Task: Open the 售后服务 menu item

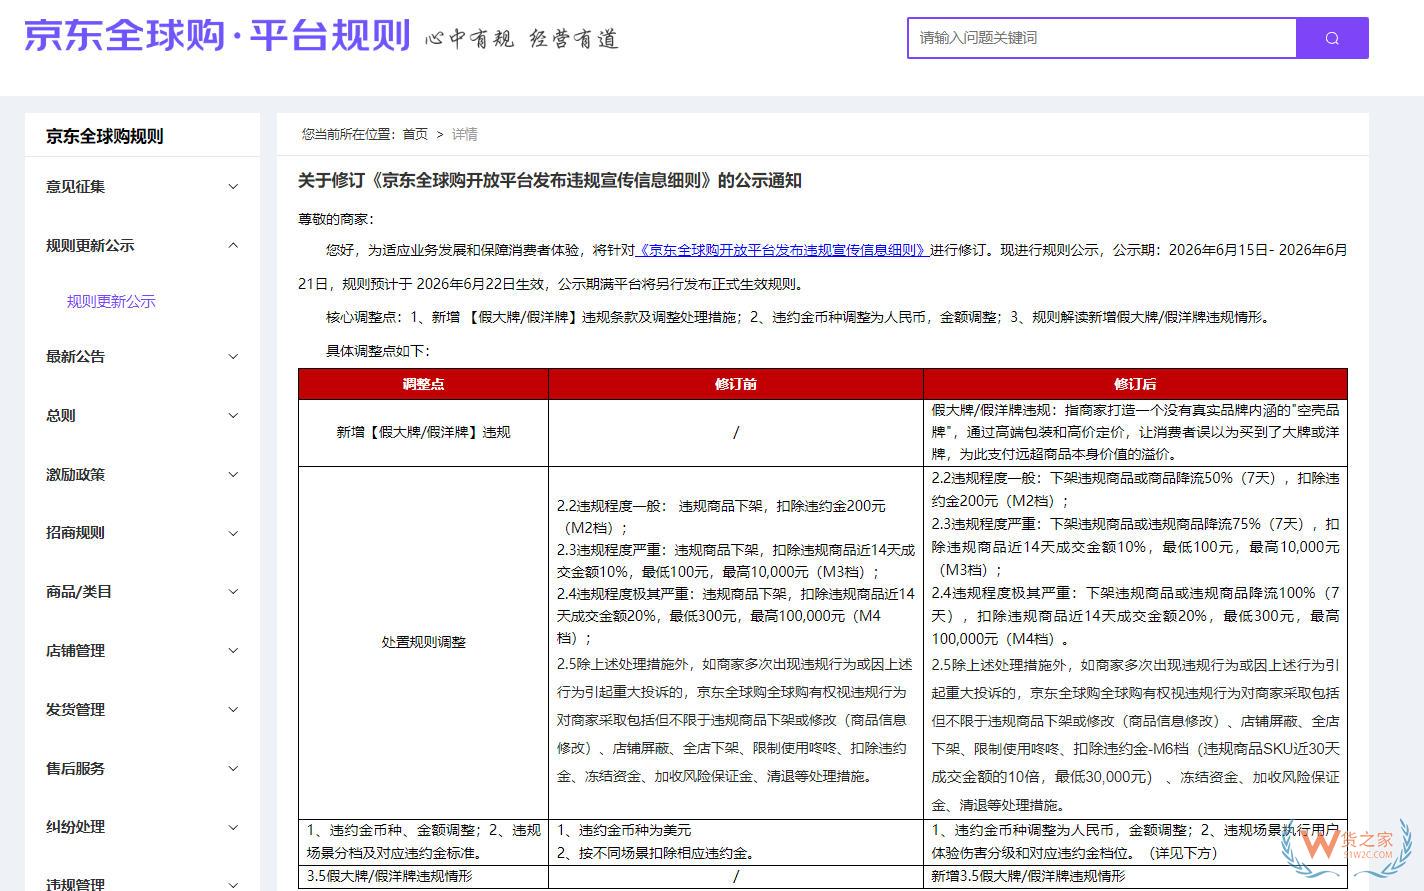Action: click(x=75, y=768)
